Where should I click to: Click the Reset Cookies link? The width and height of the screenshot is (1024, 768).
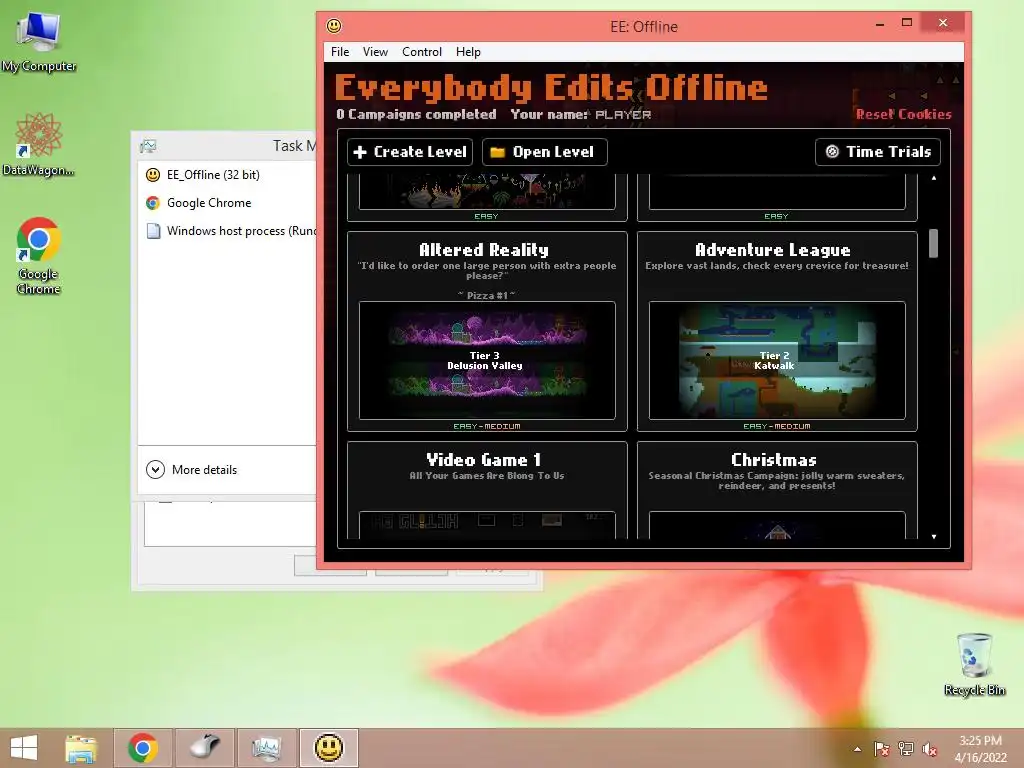903,114
